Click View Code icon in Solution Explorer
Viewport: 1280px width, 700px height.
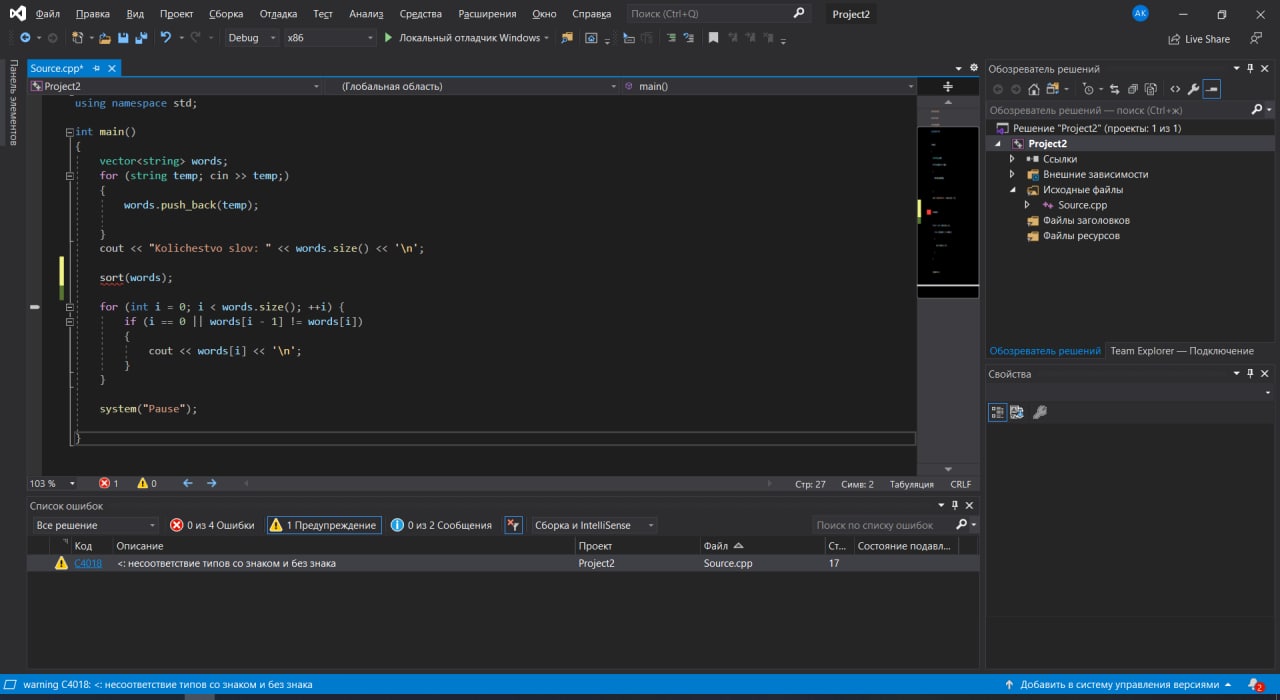[1175, 89]
